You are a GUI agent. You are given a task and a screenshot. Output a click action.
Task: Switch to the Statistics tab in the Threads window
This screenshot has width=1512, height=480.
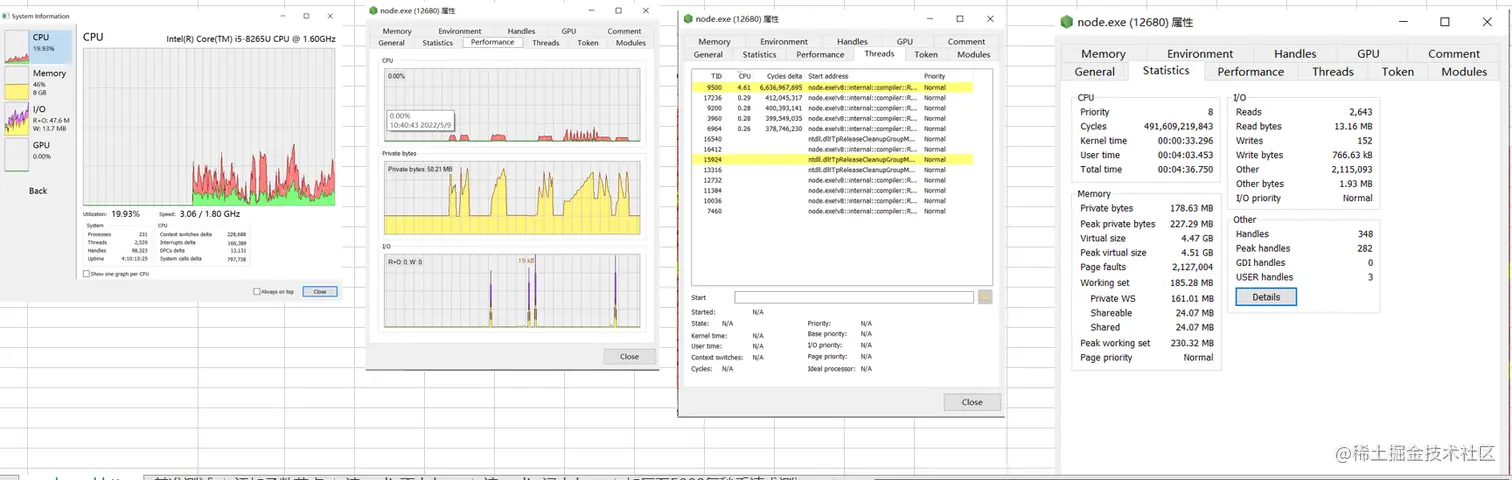click(x=759, y=55)
